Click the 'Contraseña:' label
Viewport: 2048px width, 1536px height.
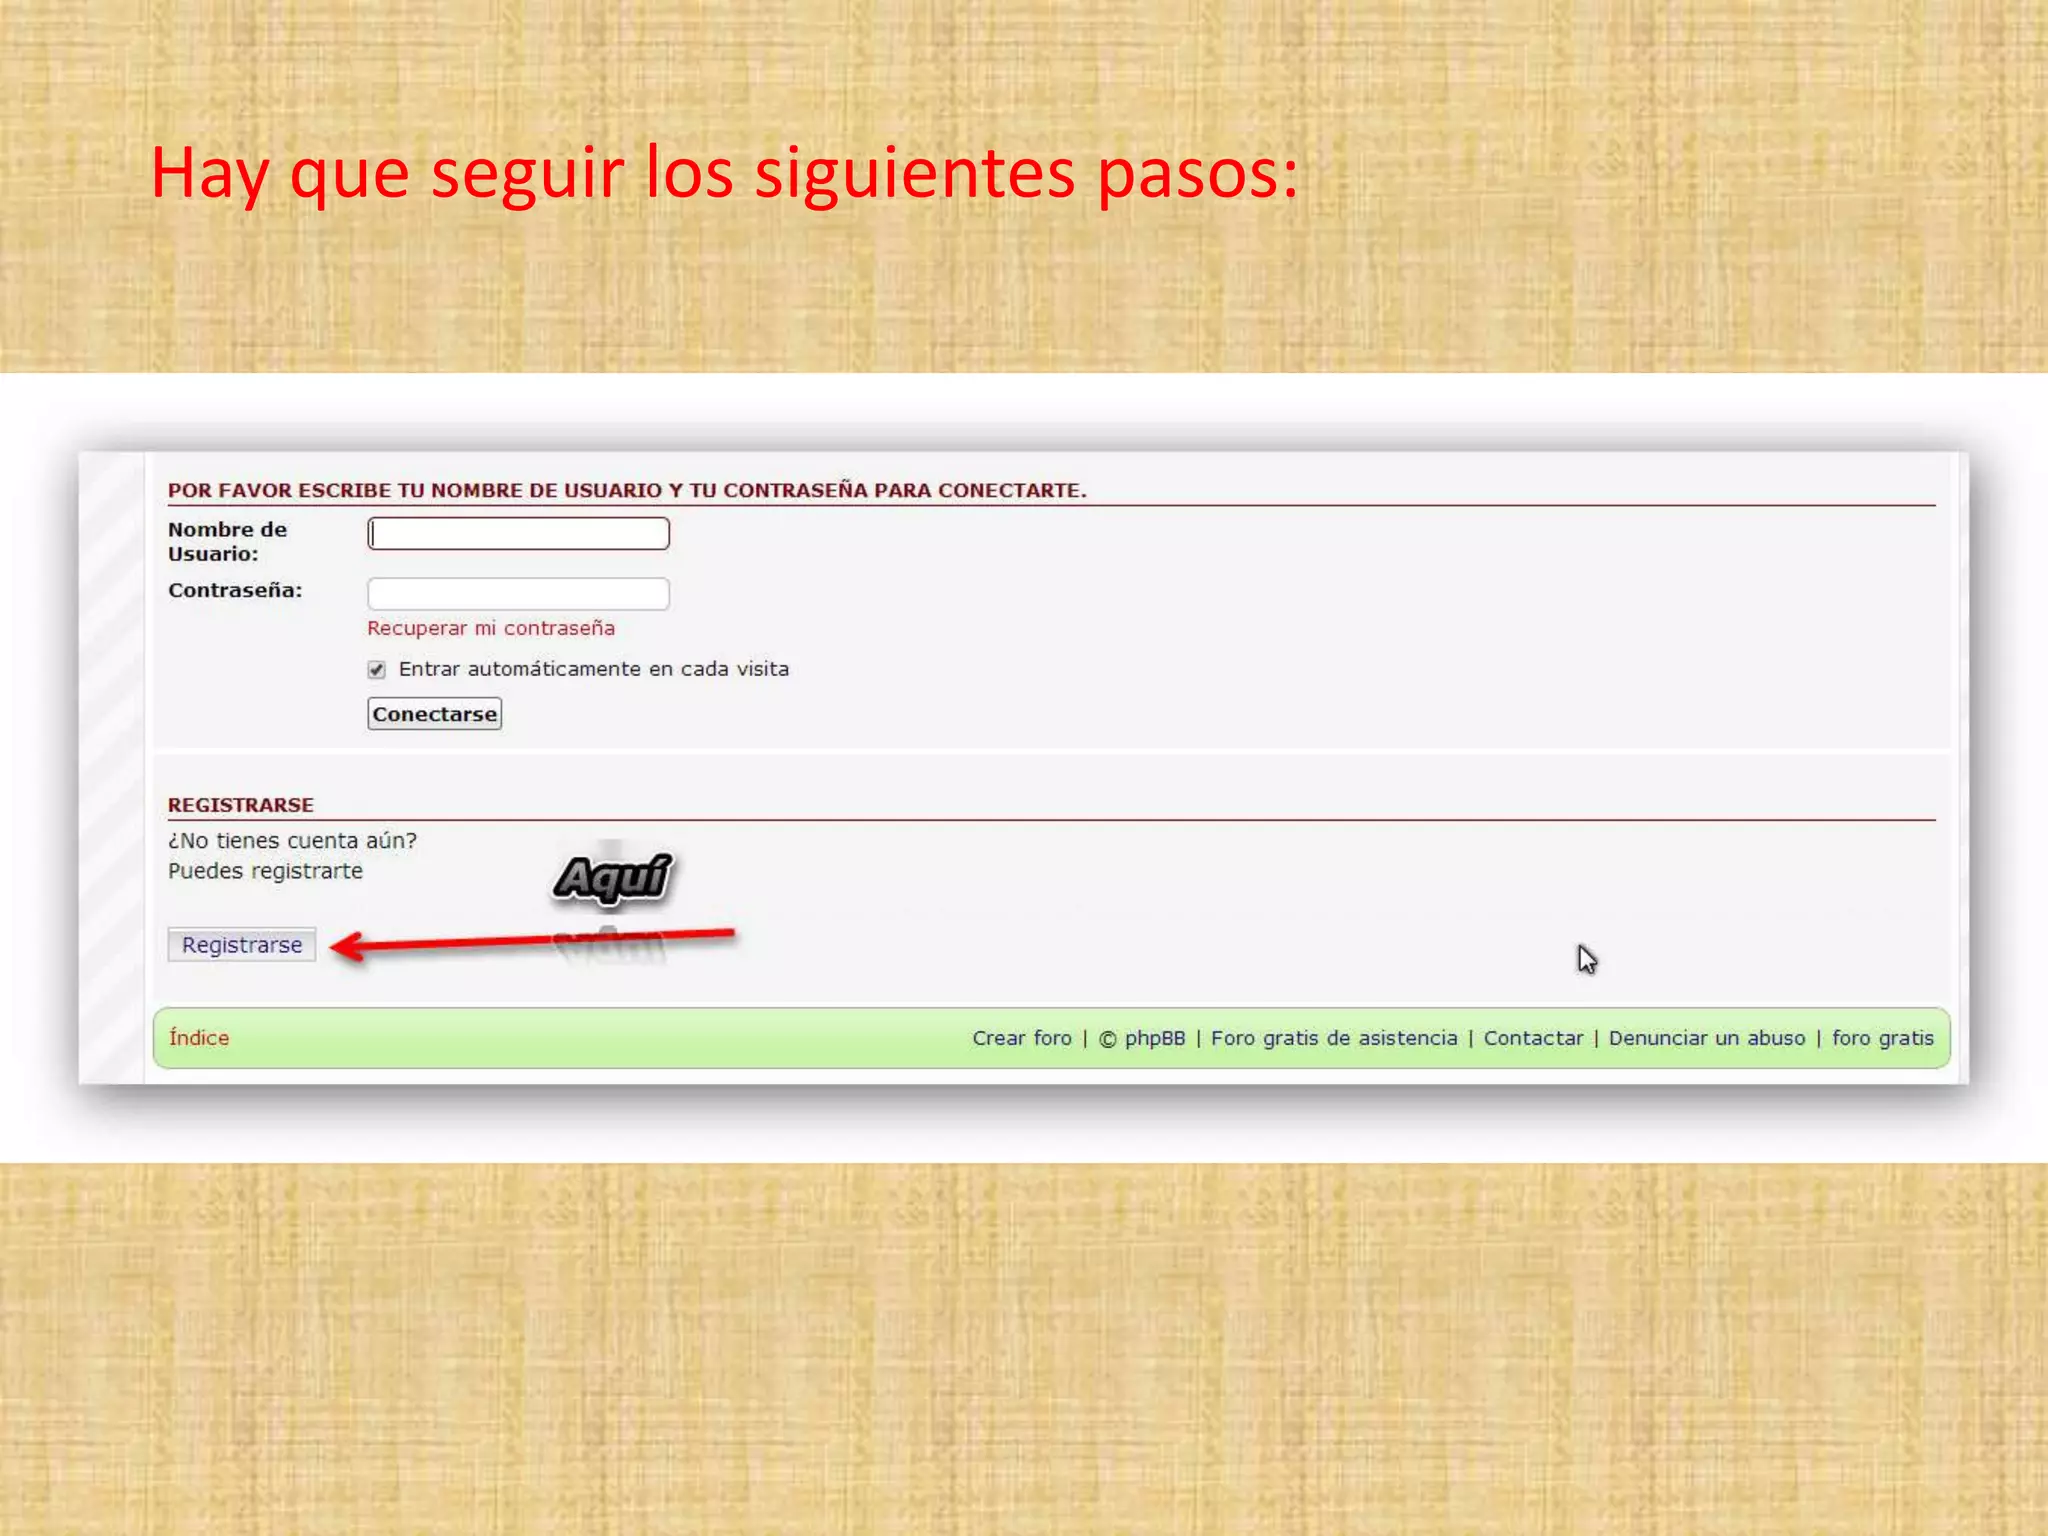235,590
